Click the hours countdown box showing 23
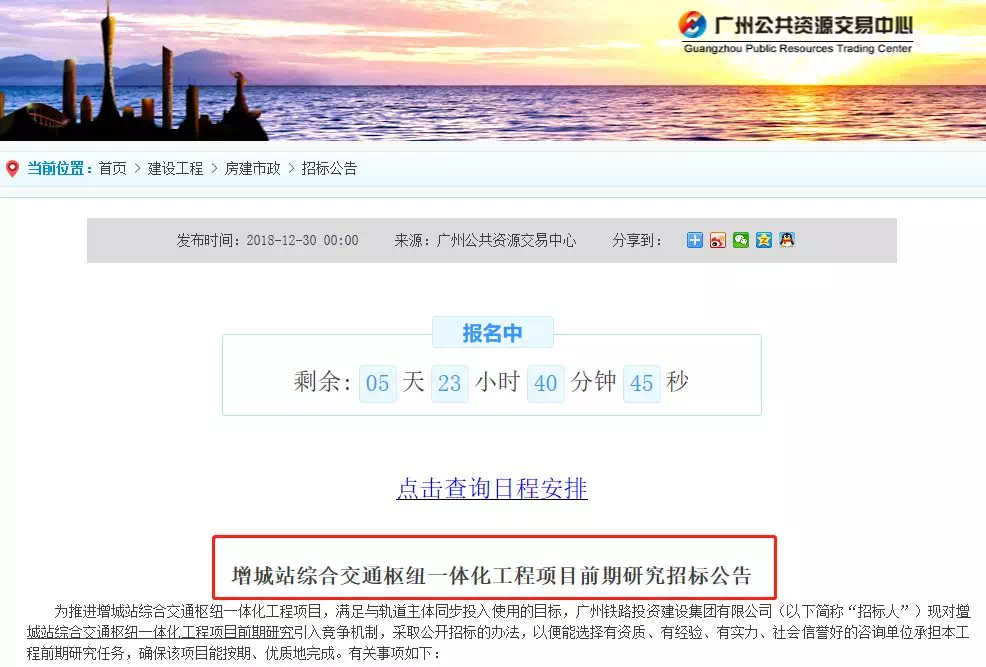 [450, 383]
